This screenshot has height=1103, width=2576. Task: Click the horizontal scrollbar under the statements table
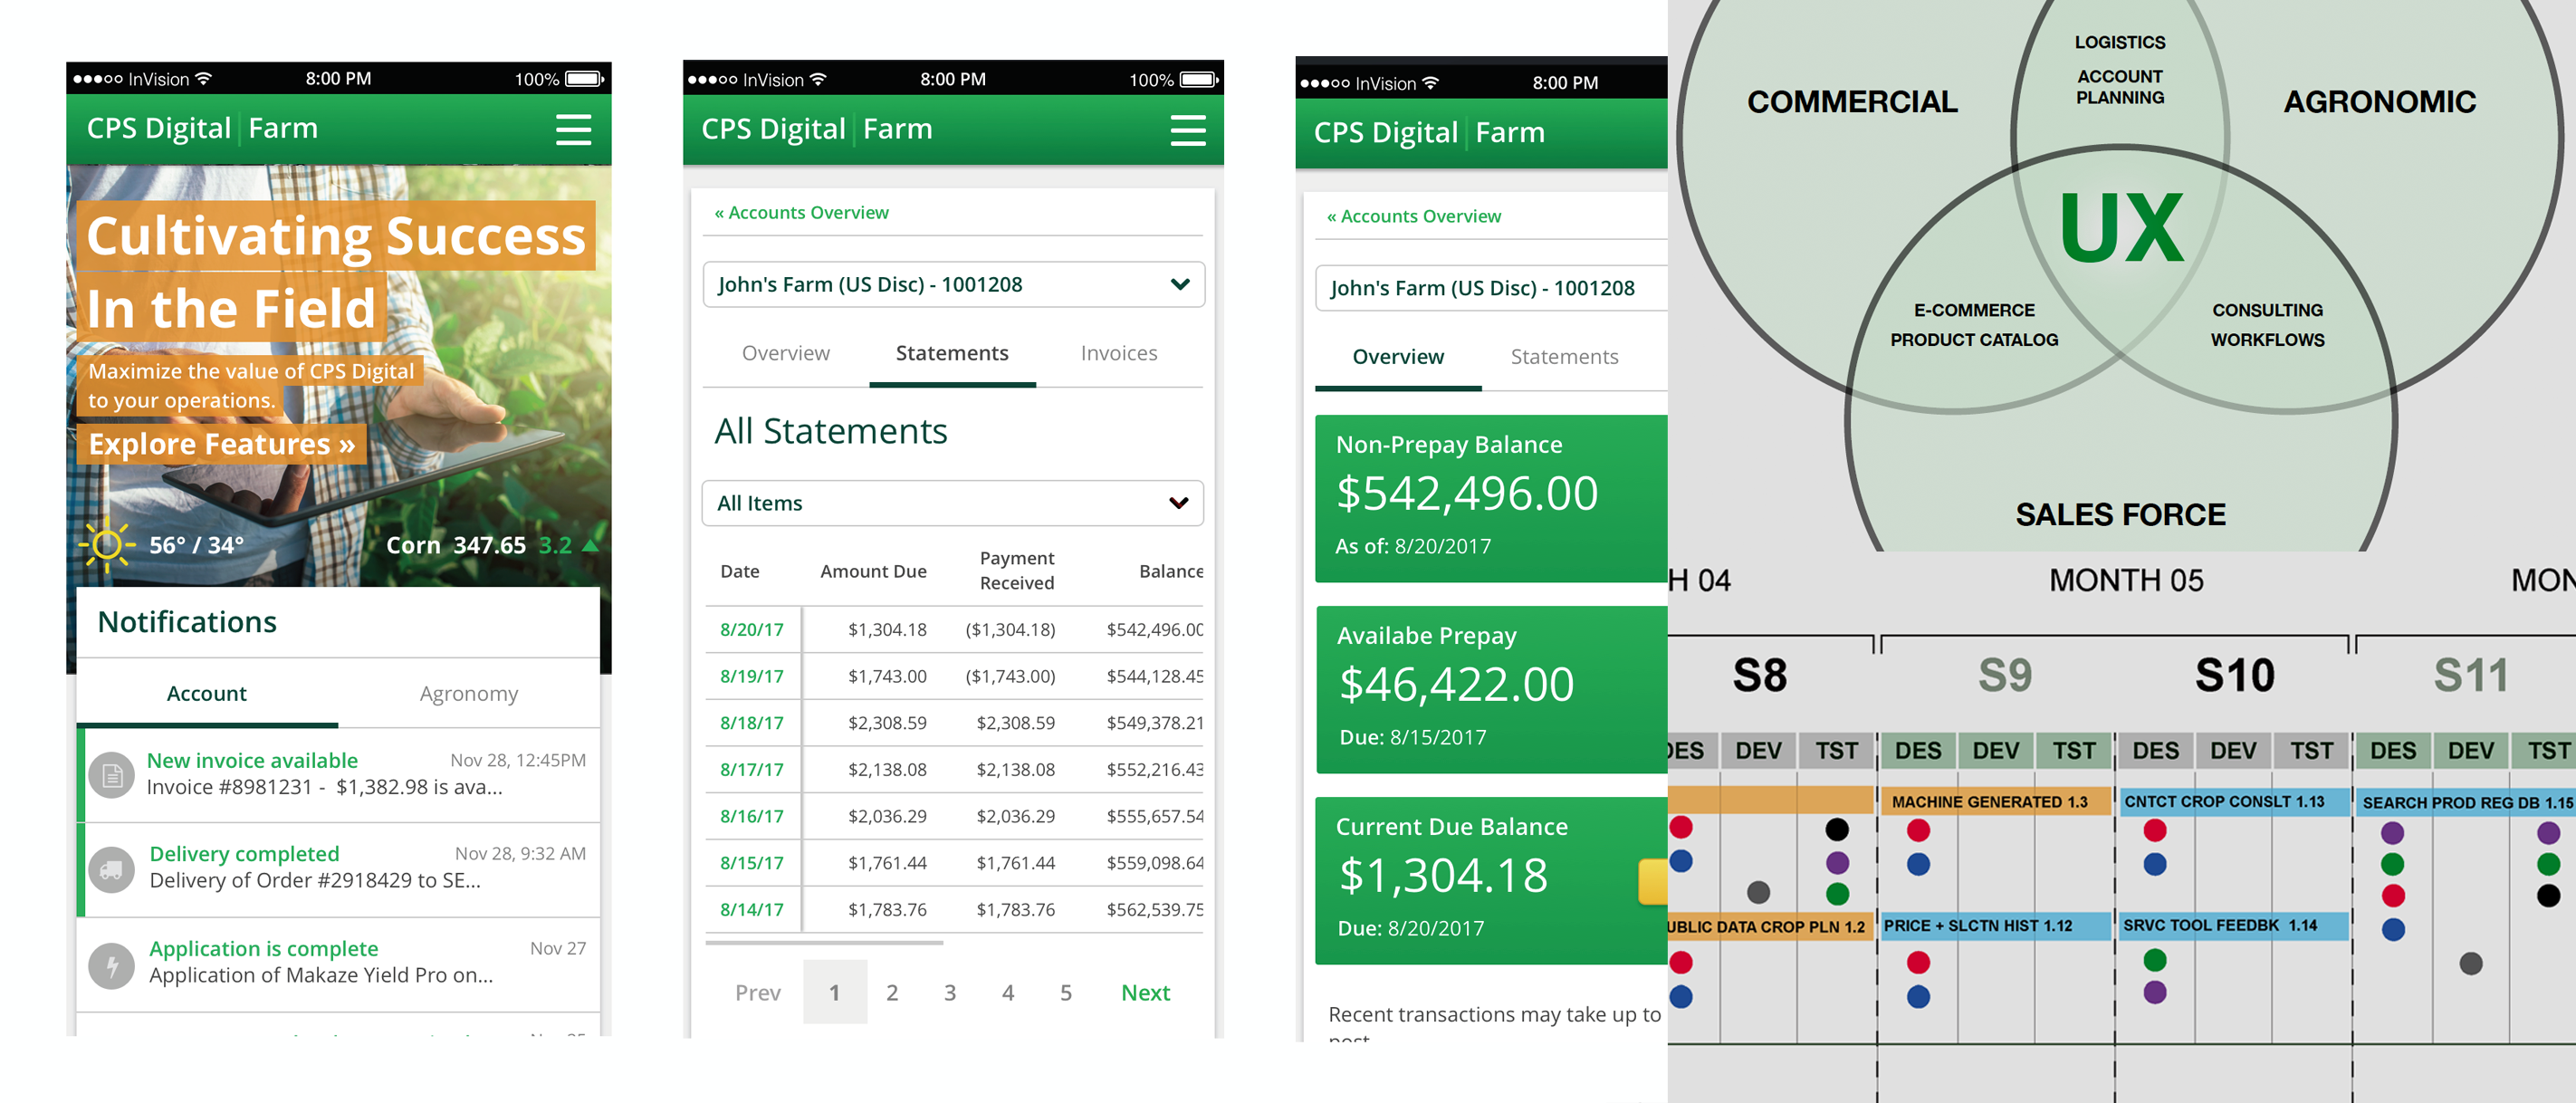coord(823,942)
